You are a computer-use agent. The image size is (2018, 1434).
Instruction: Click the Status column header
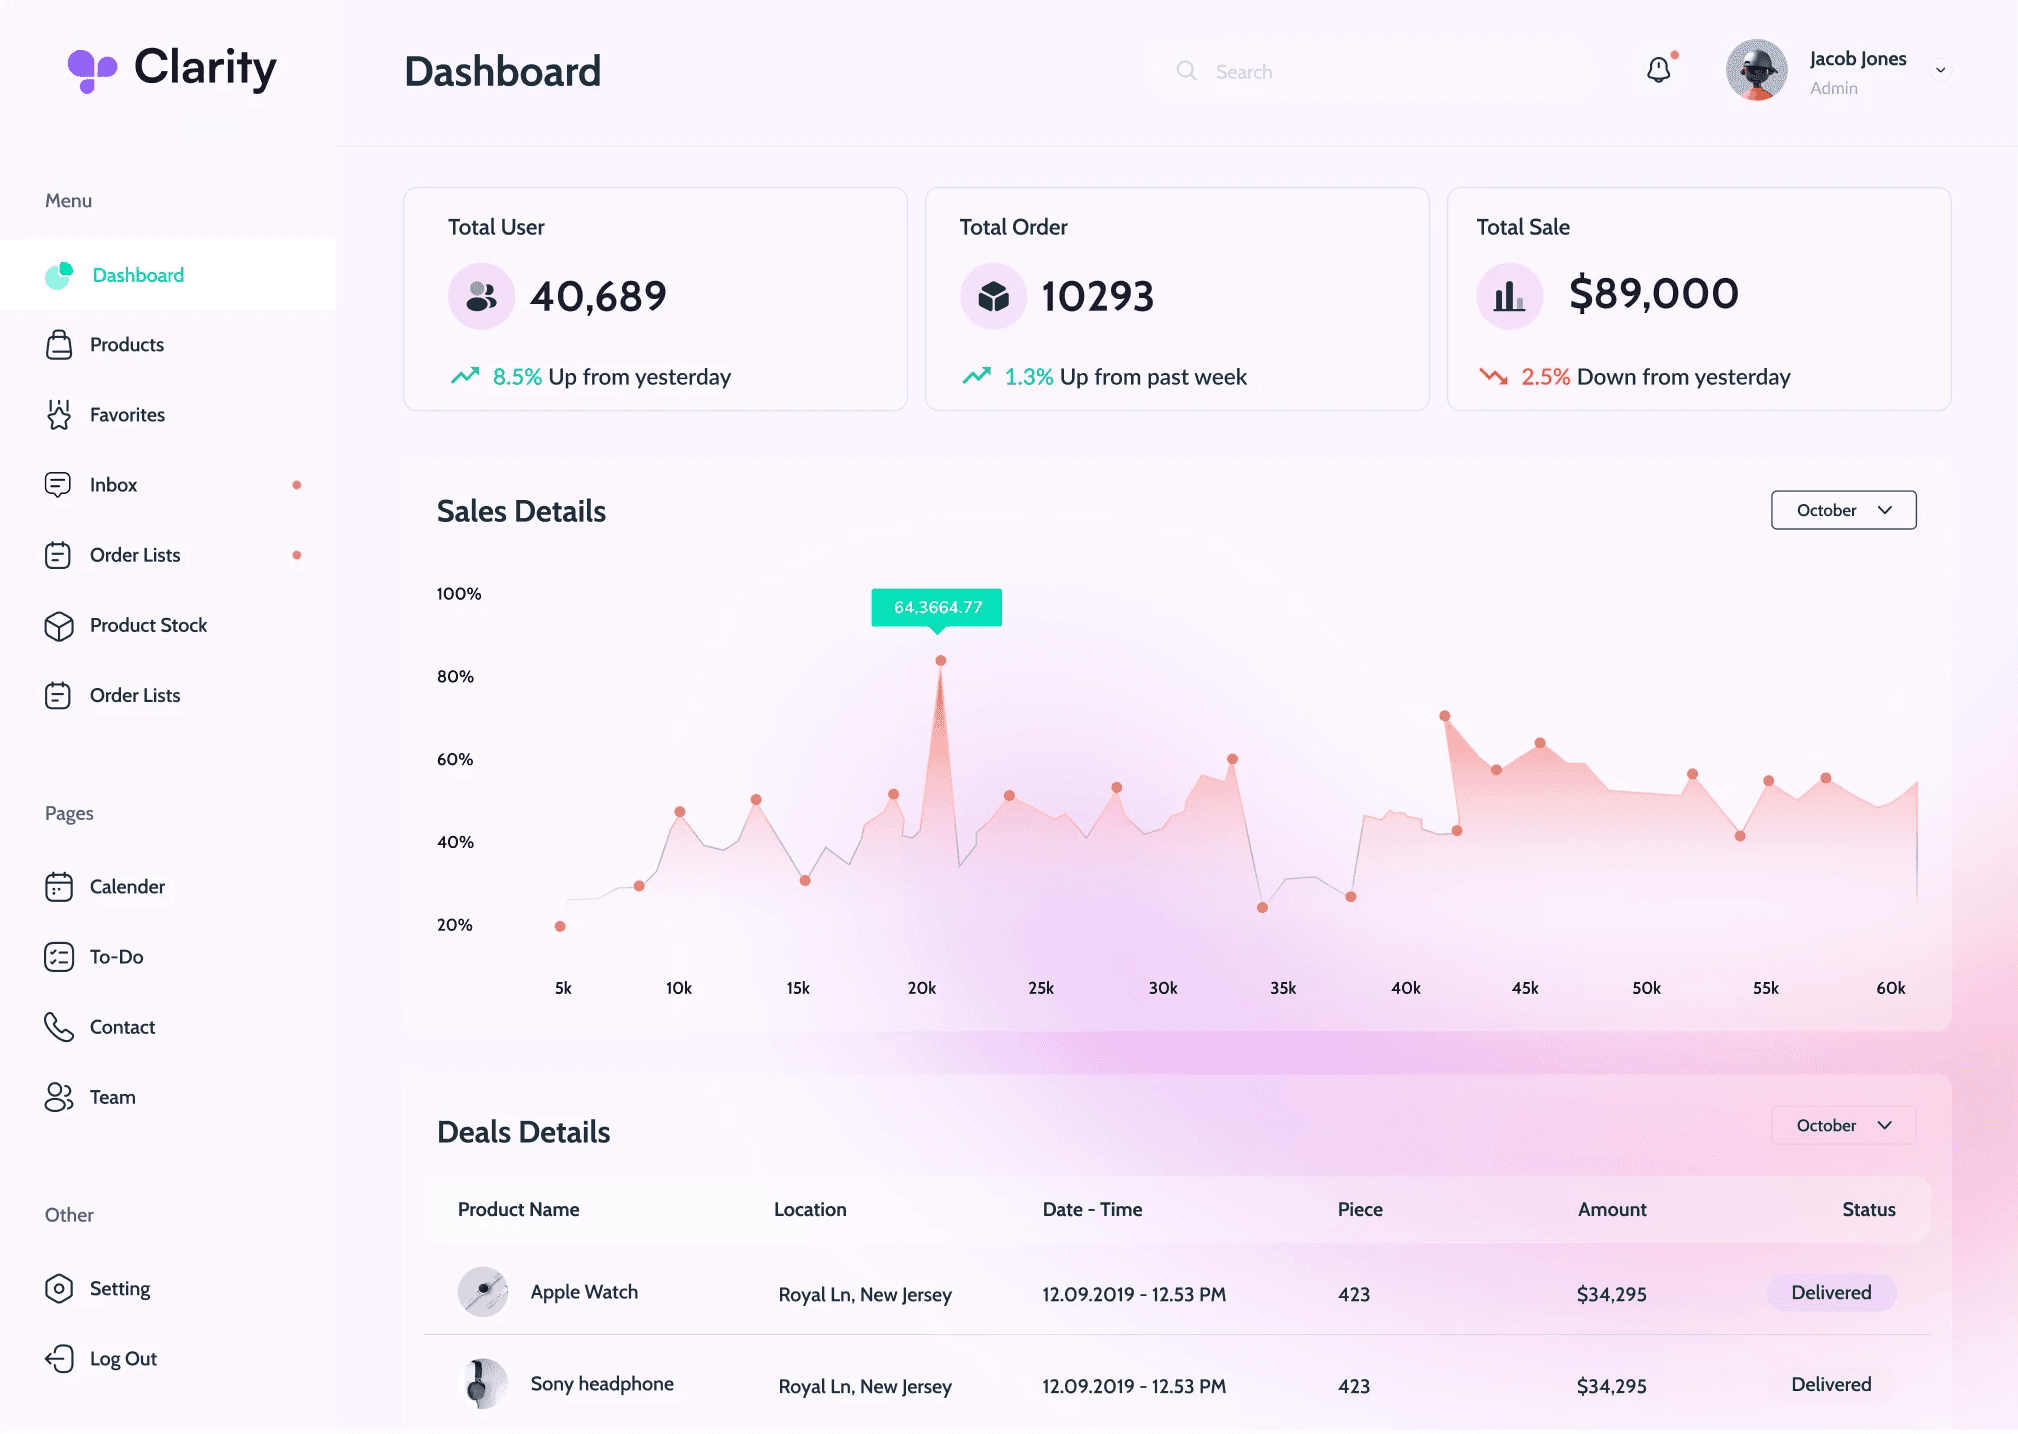tap(1869, 1209)
